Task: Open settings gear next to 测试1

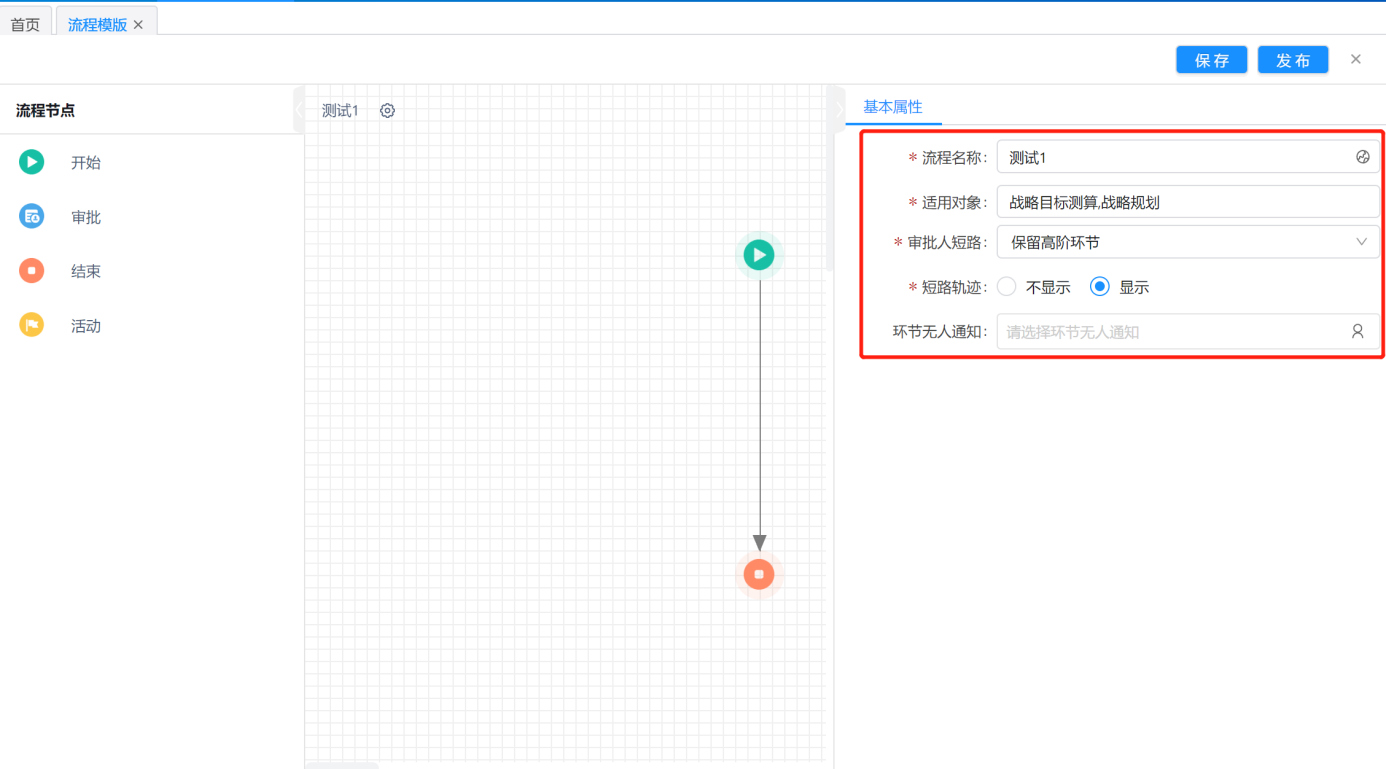Action: pos(387,111)
